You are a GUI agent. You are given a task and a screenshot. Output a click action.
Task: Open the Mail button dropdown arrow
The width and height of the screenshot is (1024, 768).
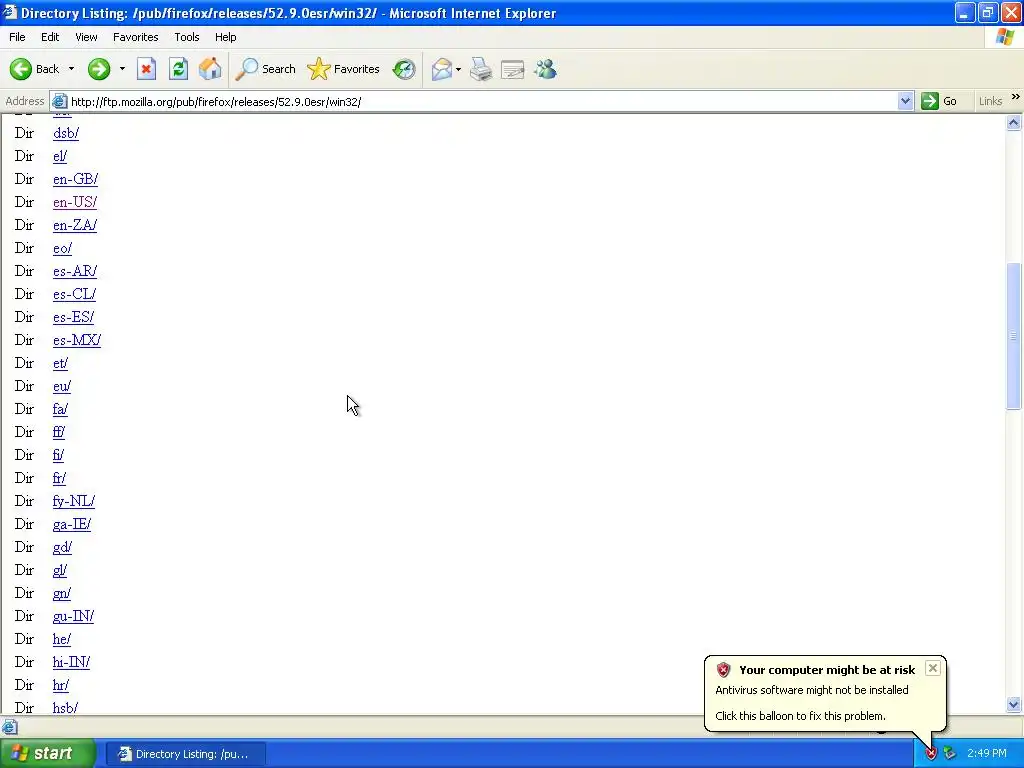coord(458,69)
